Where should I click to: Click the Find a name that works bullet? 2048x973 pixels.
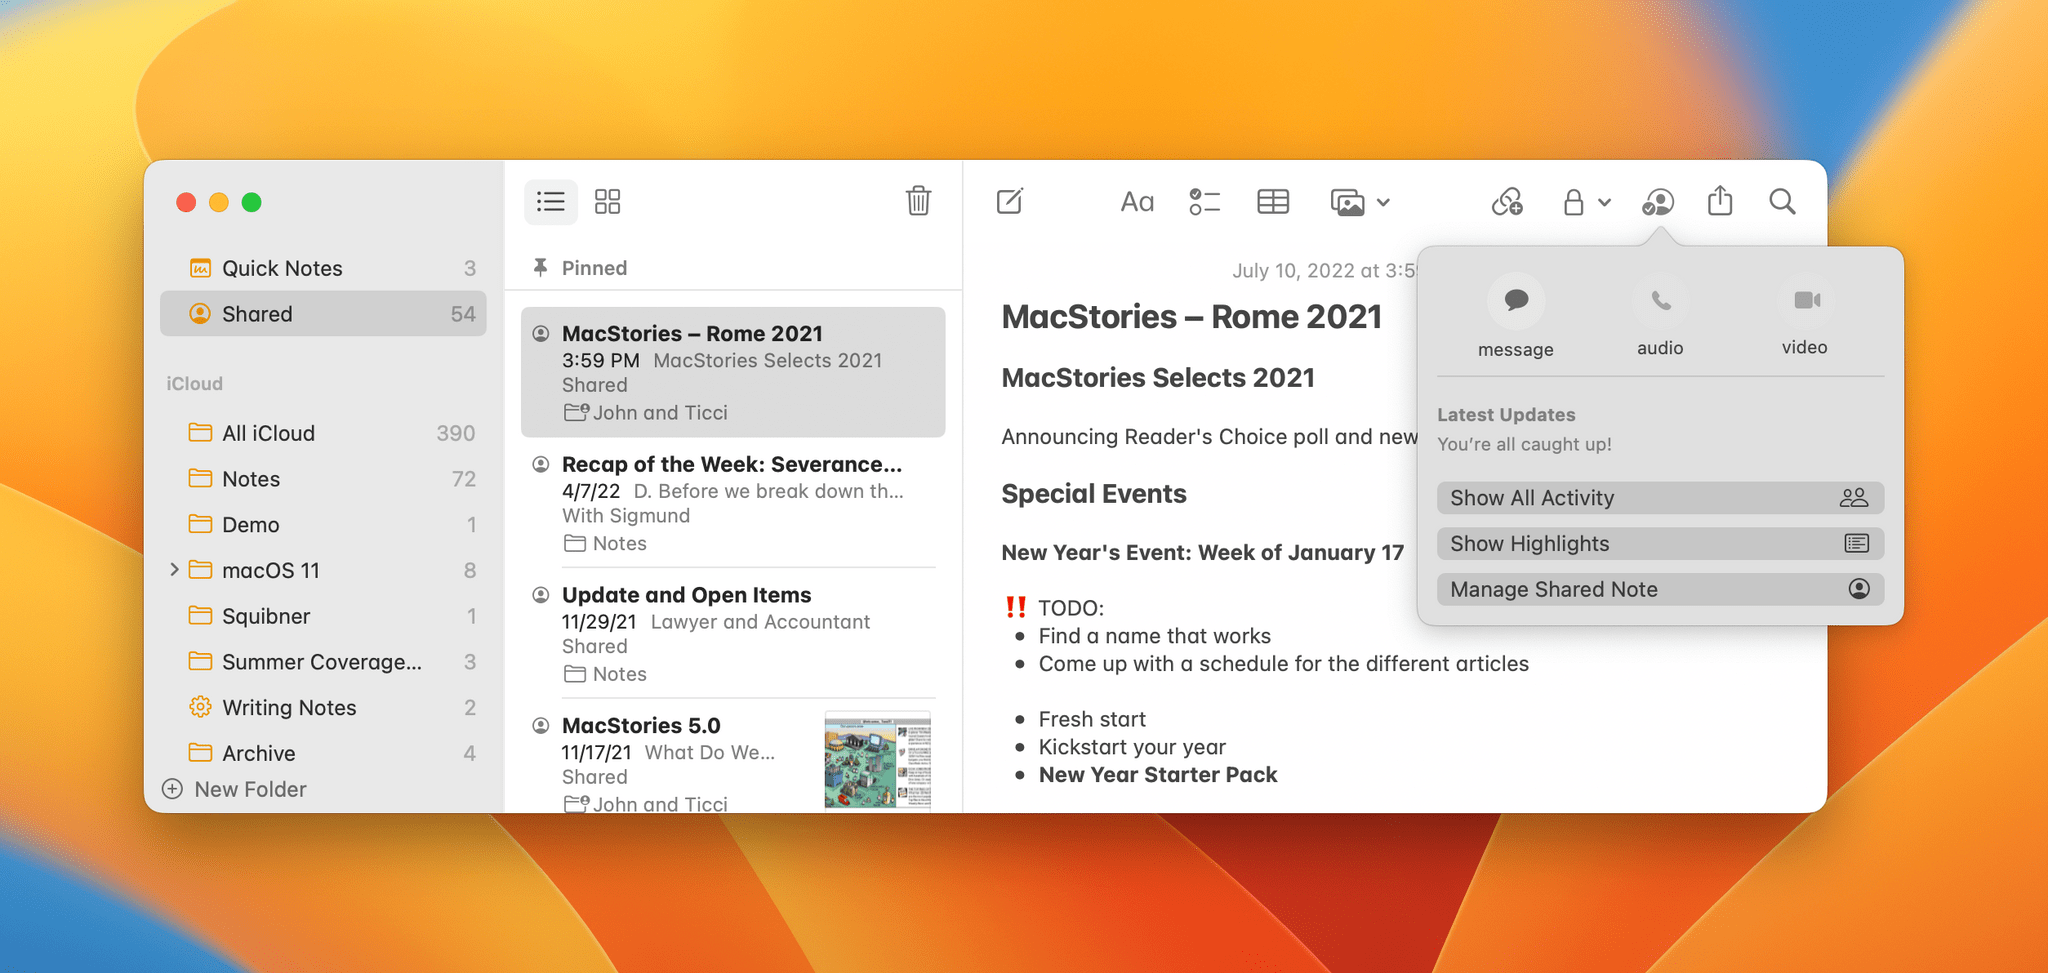tap(1155, 636)
